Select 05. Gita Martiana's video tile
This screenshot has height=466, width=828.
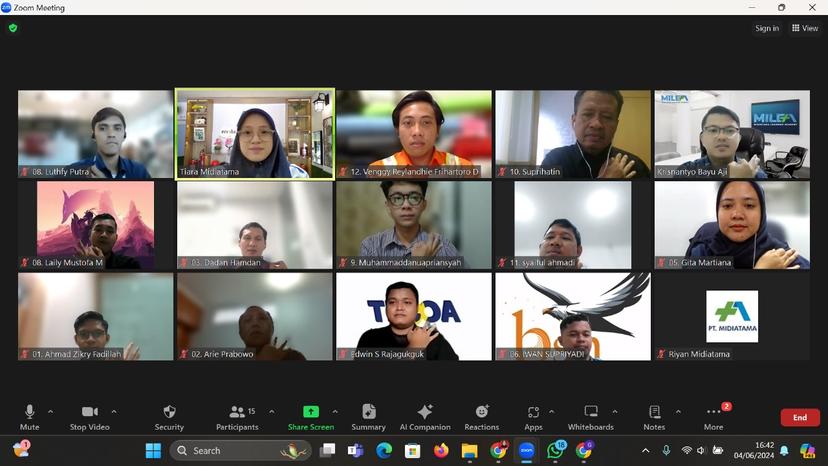(732, 225)
